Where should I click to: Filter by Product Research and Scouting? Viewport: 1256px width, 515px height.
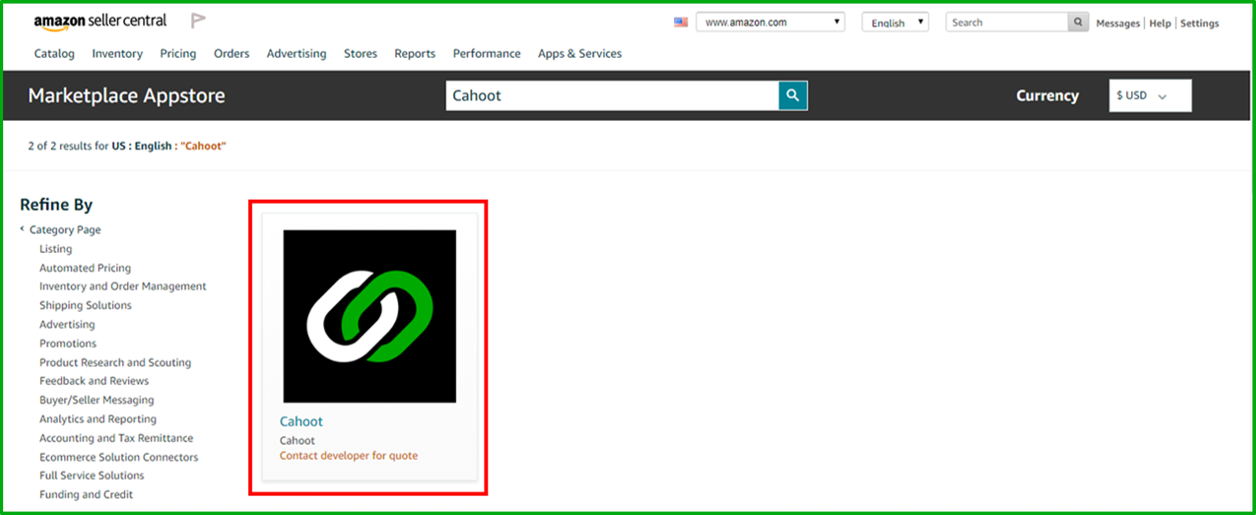pyautogui.click(x=115, y=362)
